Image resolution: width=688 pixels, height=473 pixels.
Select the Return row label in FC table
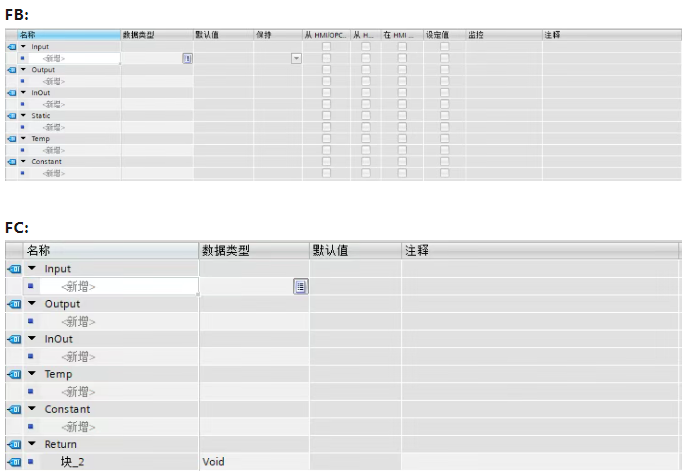click(61, 444)
